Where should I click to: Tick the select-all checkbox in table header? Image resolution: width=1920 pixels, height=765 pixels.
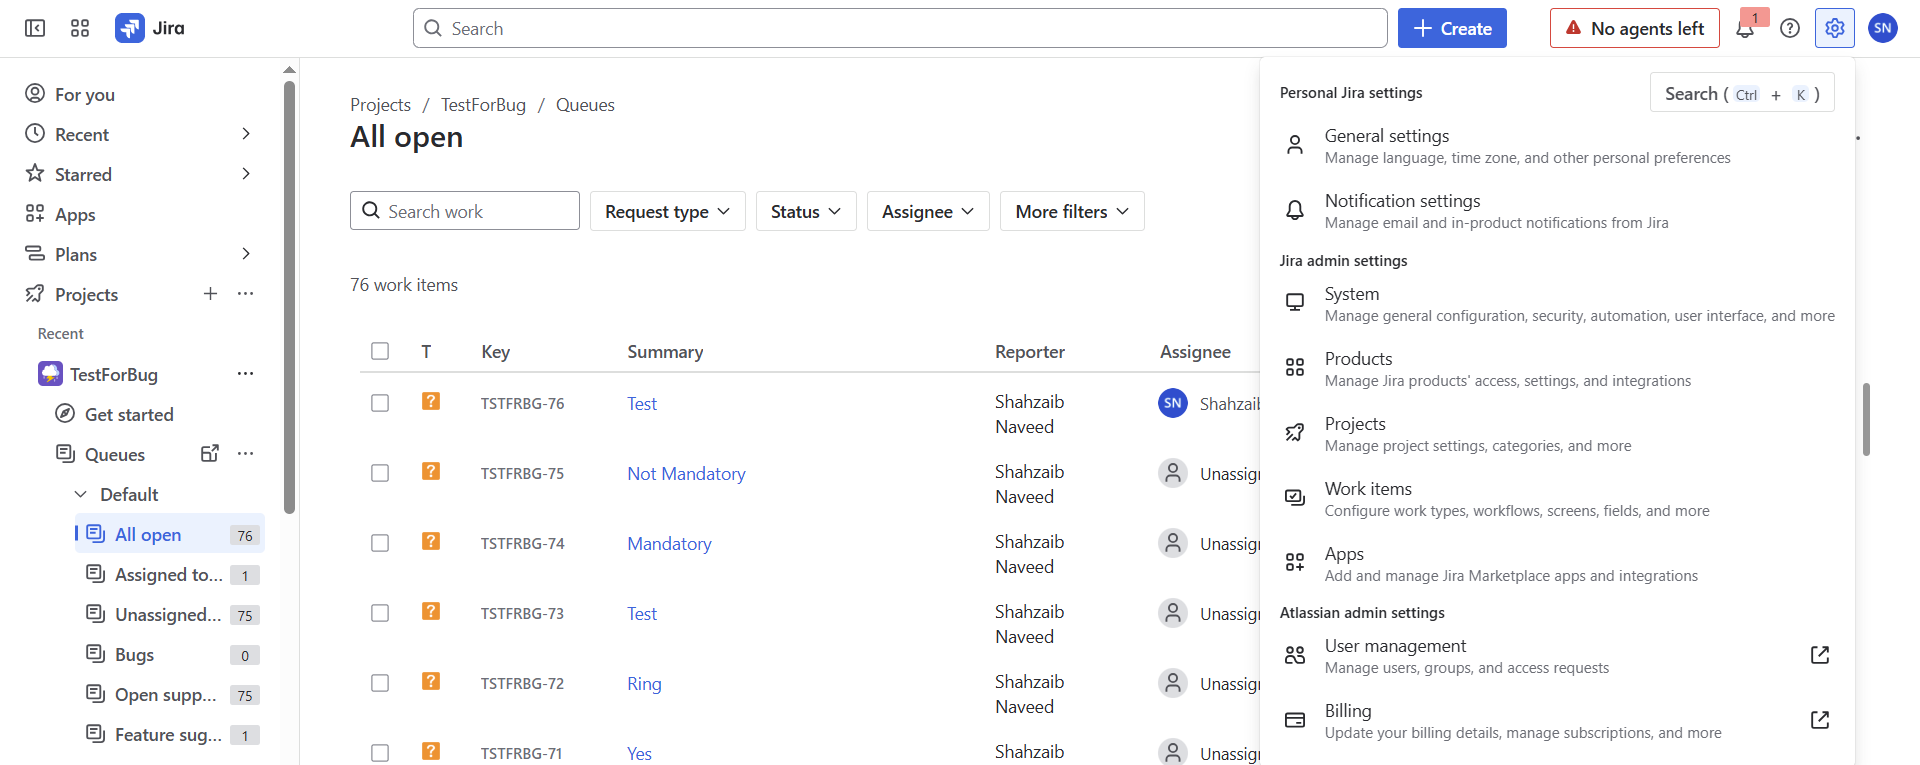pyautogui.click(x=380, y=351)
